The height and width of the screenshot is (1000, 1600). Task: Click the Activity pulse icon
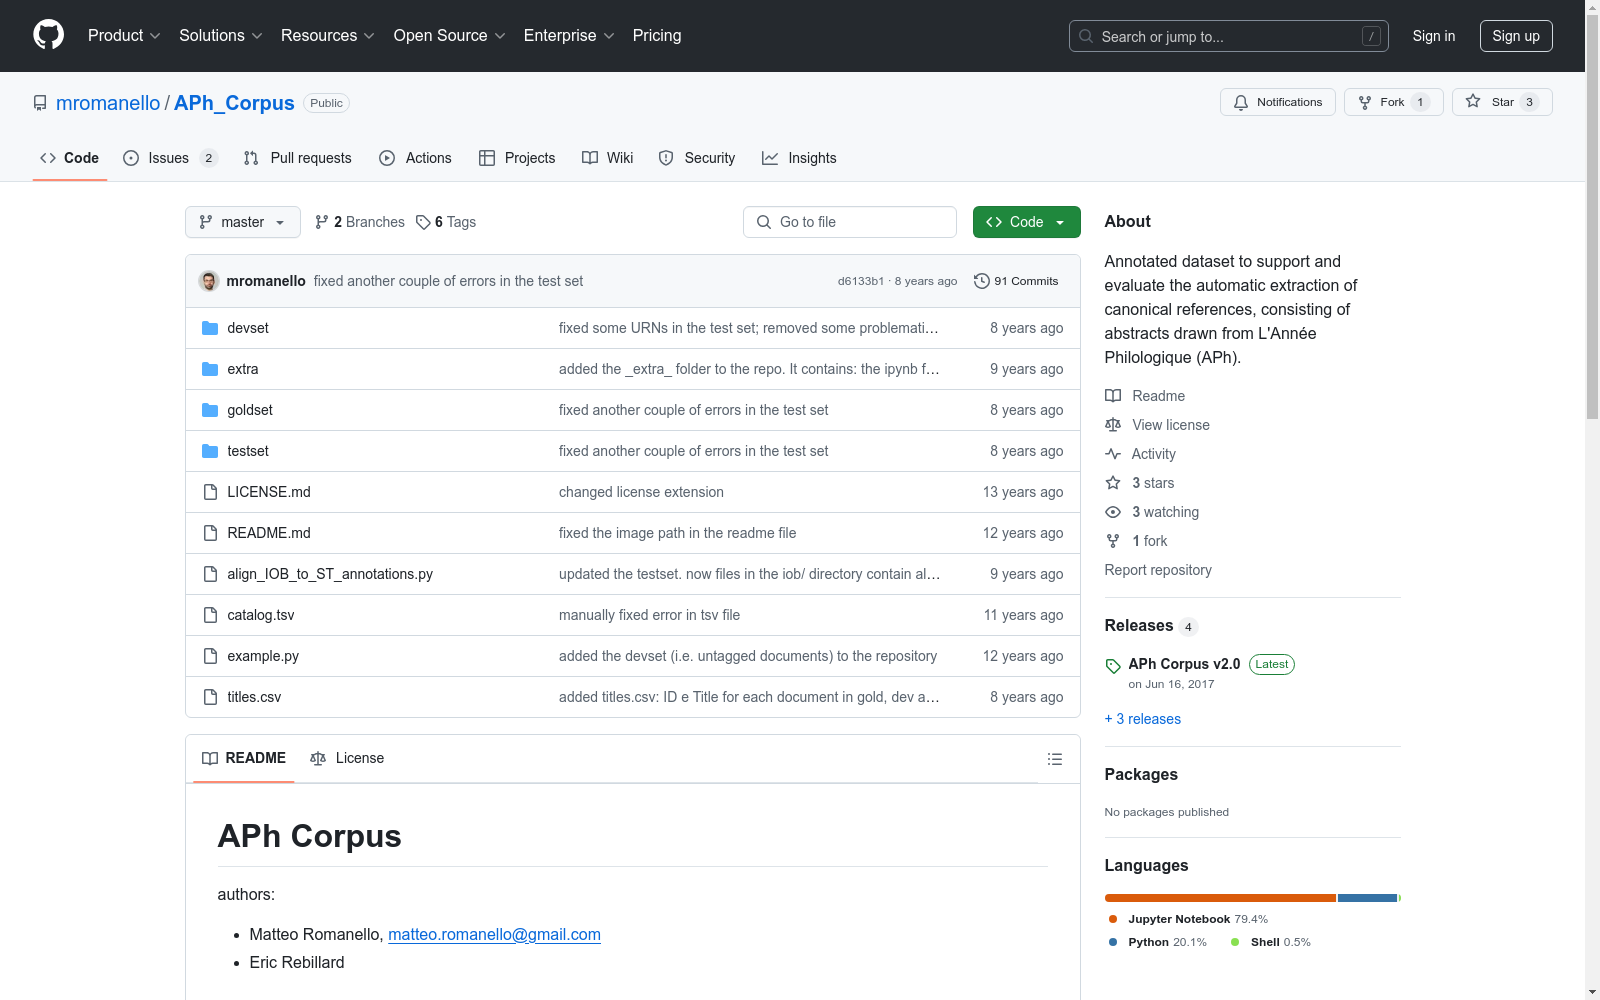point(1113,454)
